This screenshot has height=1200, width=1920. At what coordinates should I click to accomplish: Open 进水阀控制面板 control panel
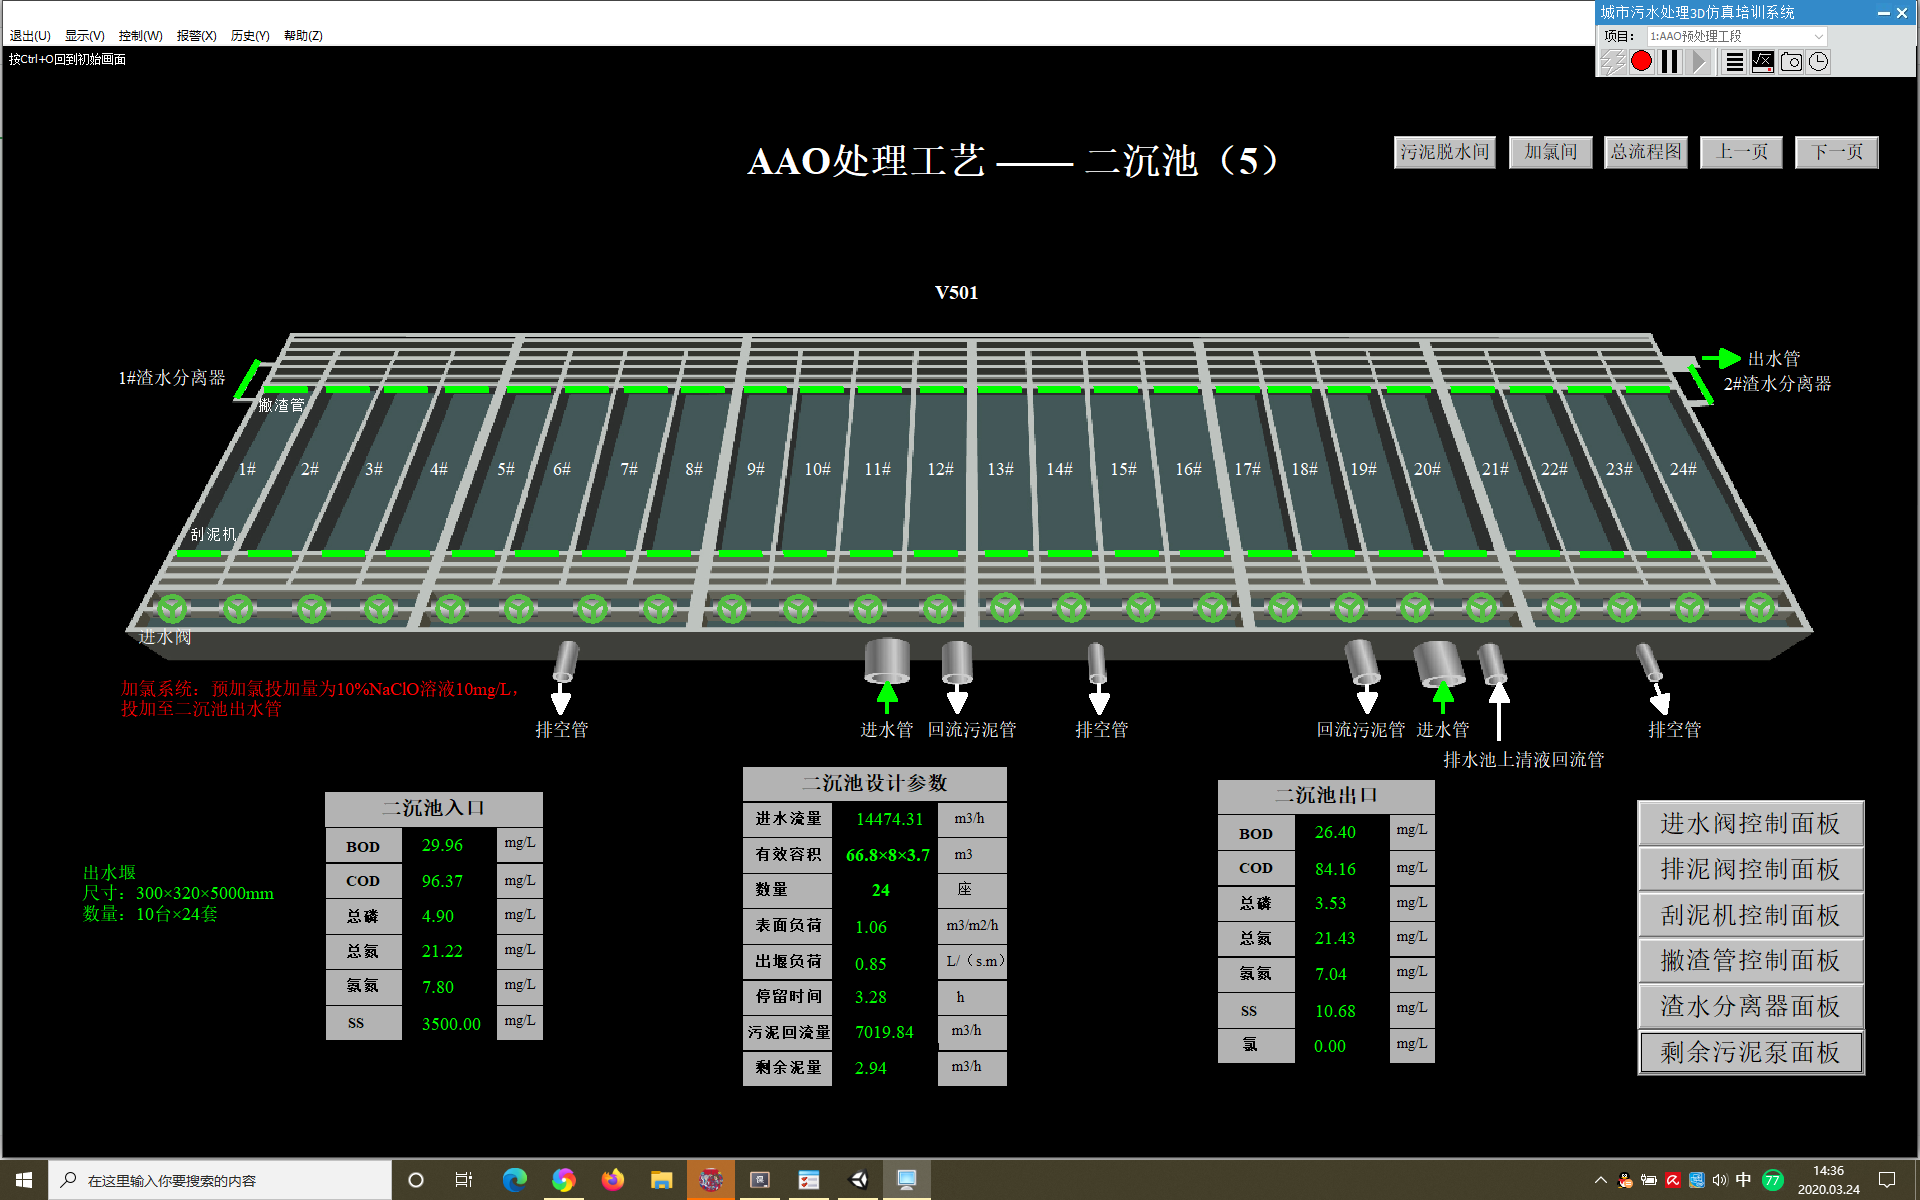1750,823
